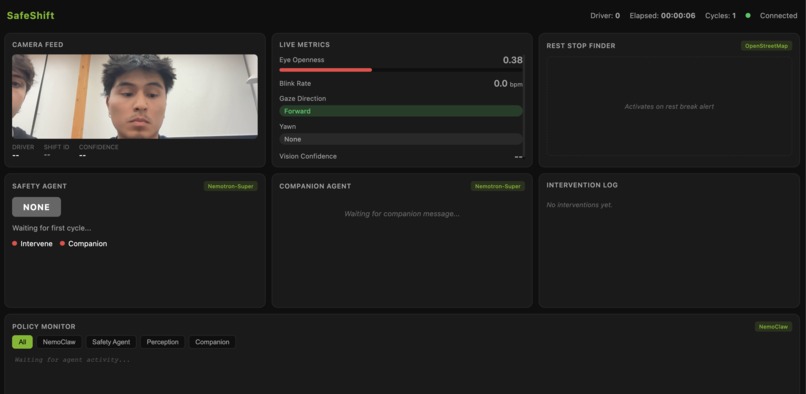Select the Companion filter tab
Image resolution: width=806 pixels, height=394 pixels.
coord(212,342)
